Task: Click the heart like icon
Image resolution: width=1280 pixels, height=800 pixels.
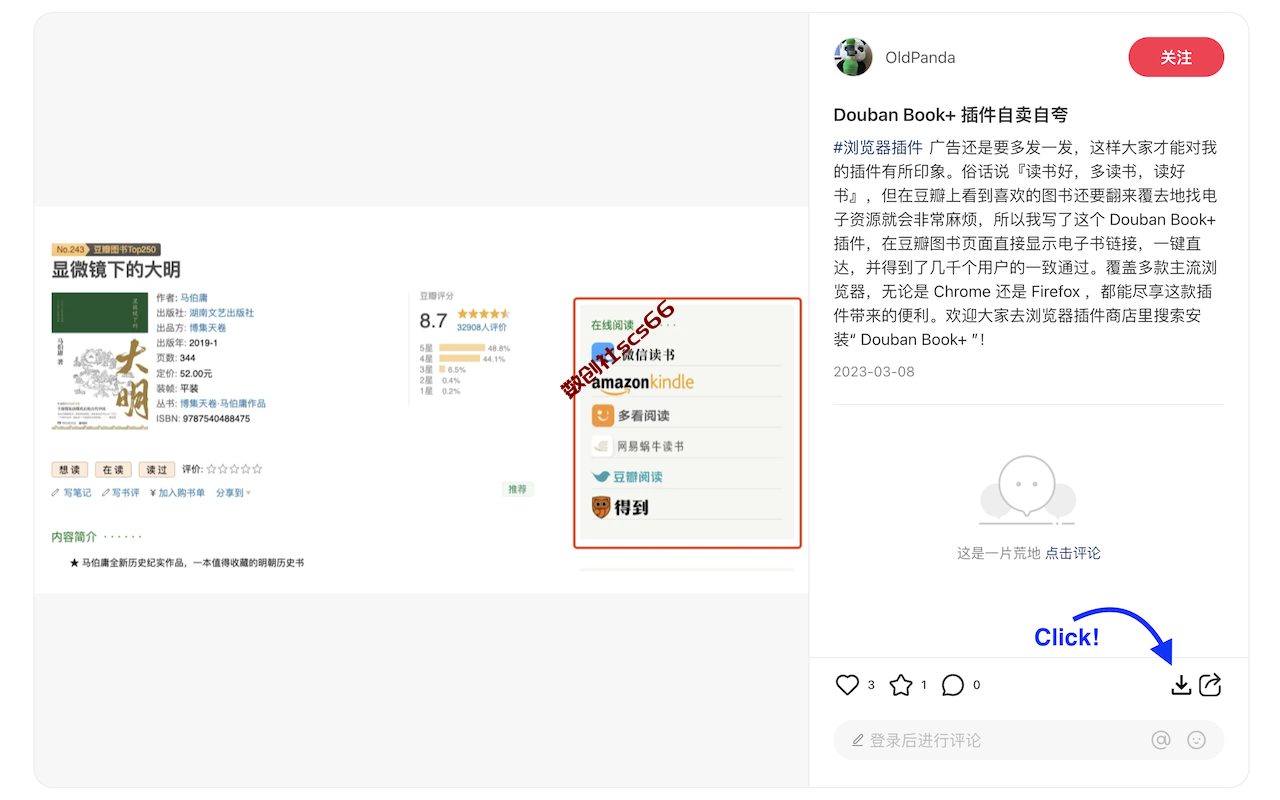Action: click(847, 685)
